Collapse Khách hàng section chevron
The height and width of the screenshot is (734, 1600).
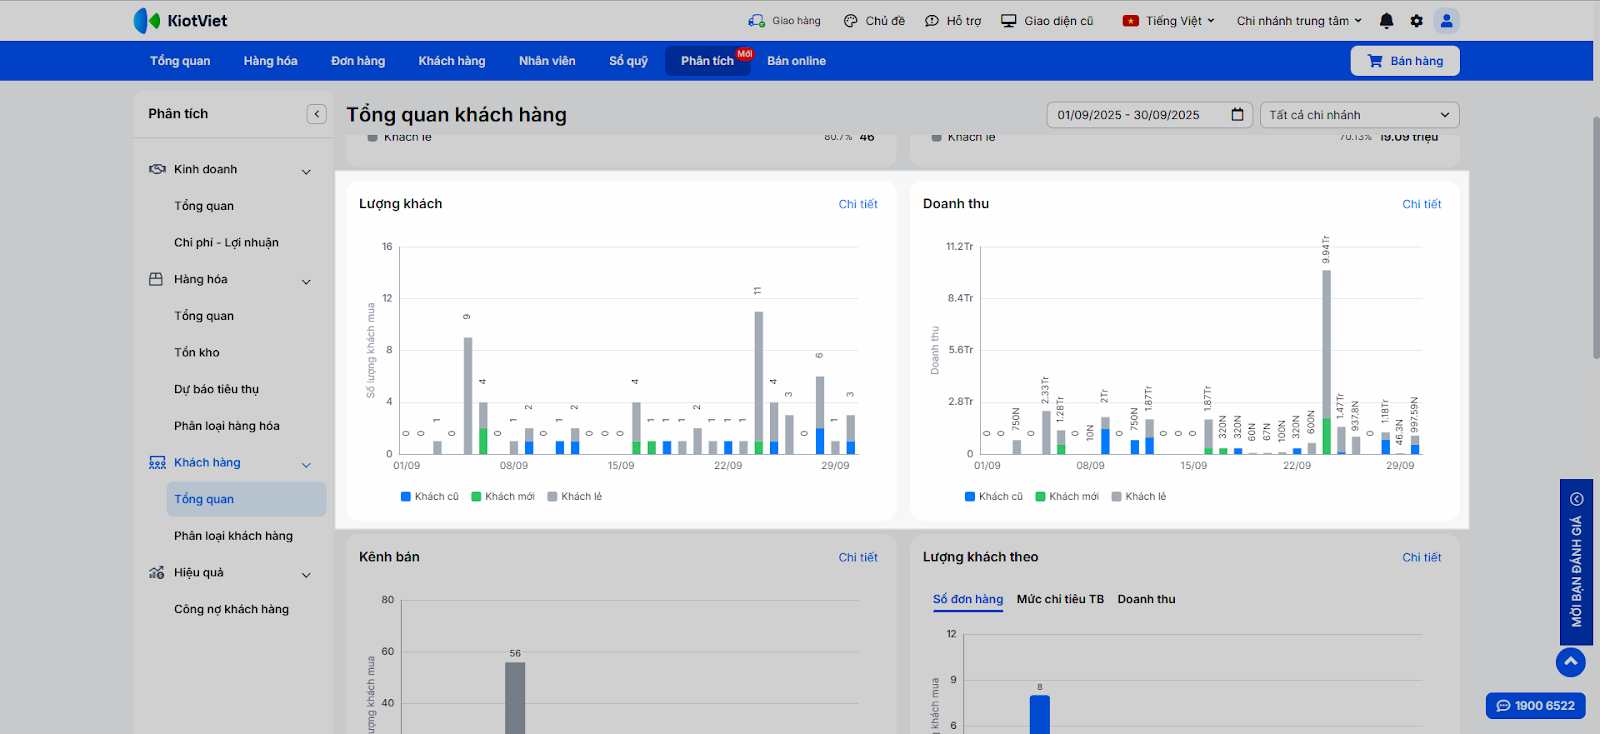pyautogui.click(x=306, y=464)
